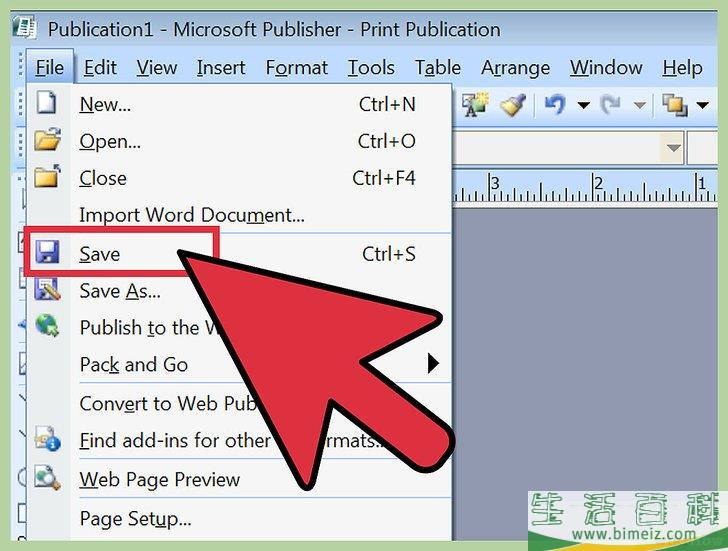Click the Close folder icon

48,176
